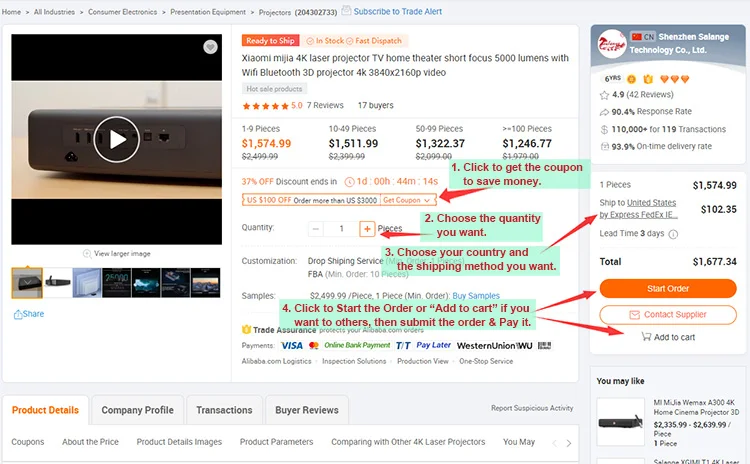
Task: Go to Home breadcrumb
Action: (x=11, y=12)
